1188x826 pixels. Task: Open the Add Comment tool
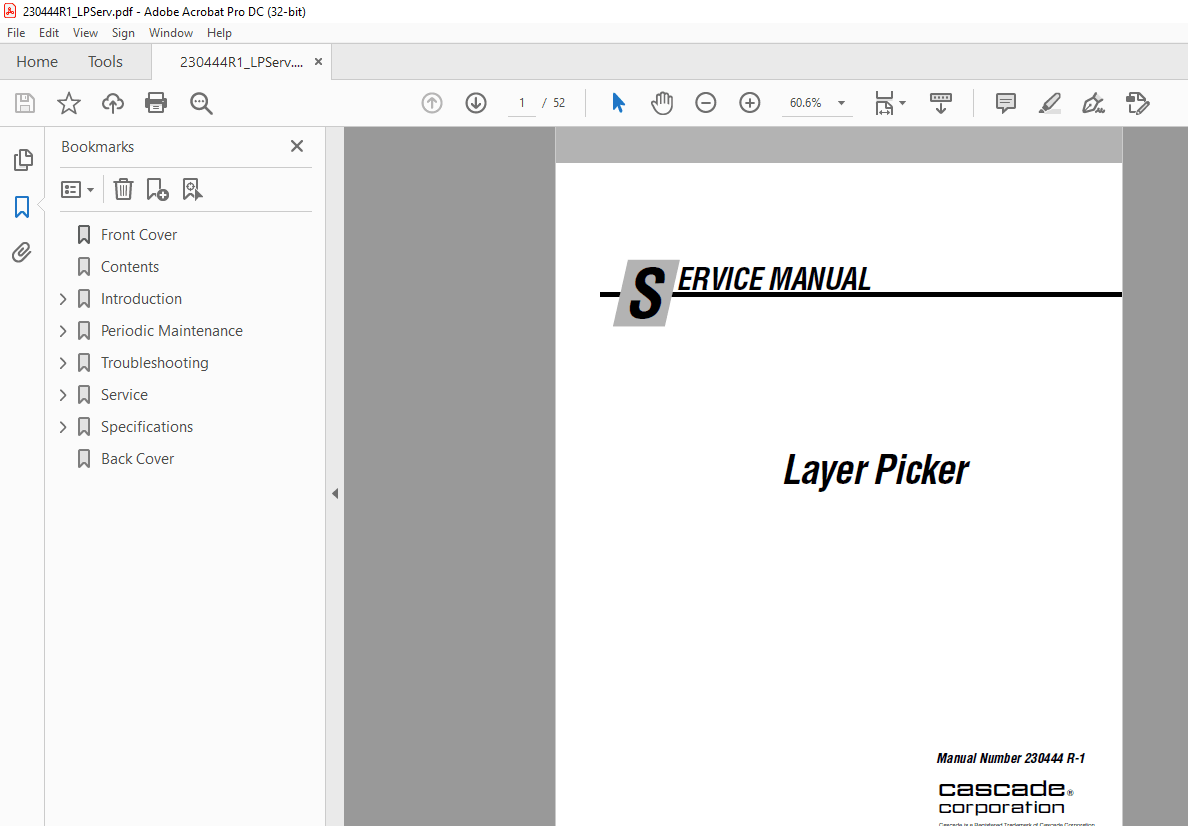tap(1004, 103)
